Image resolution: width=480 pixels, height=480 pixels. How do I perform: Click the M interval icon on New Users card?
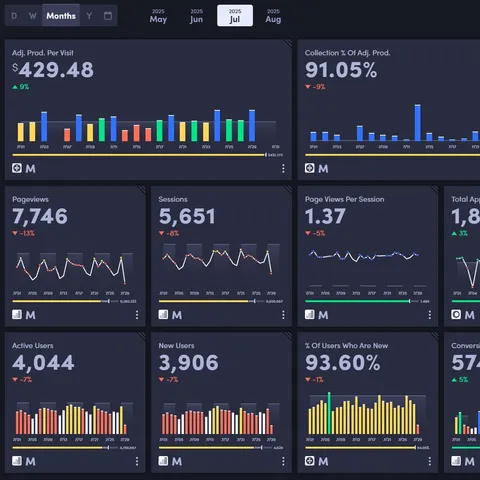[x=177, y=462]
